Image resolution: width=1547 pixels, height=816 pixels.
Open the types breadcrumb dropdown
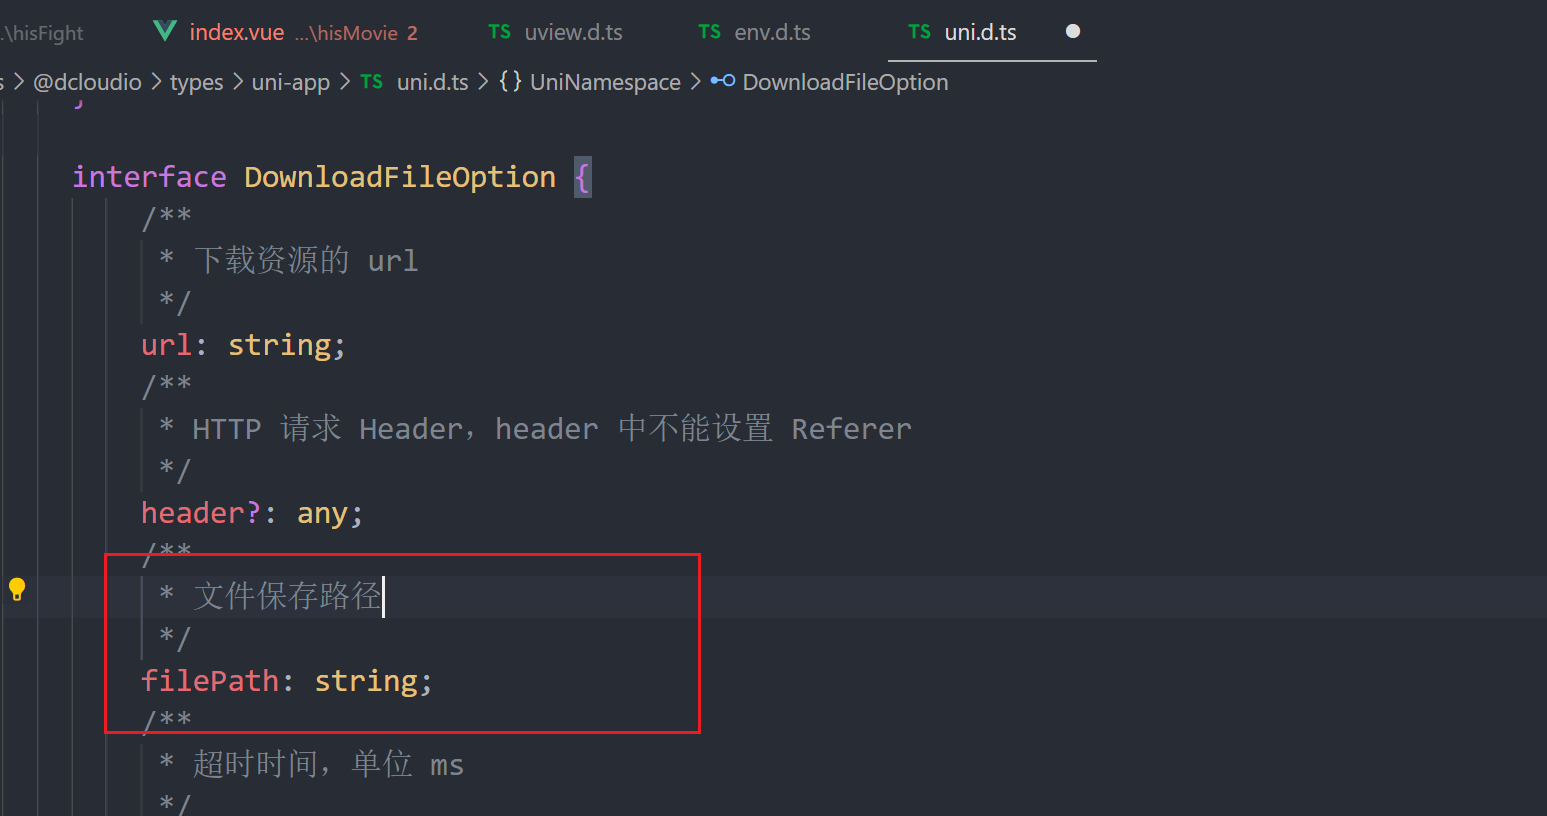click(x=196, y=81)
